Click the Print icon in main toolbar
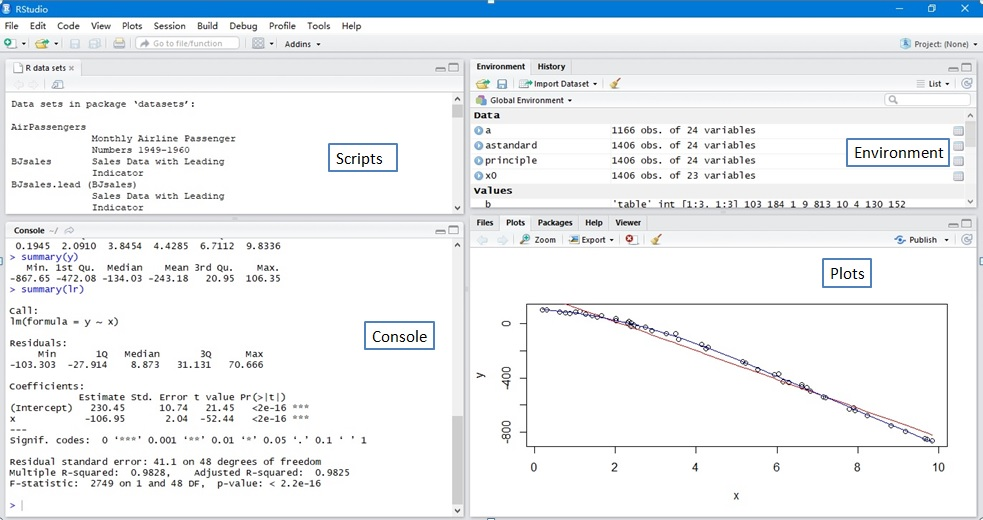Image resolution: width=983 pixels, height=520 pixels. coord(119,43)
